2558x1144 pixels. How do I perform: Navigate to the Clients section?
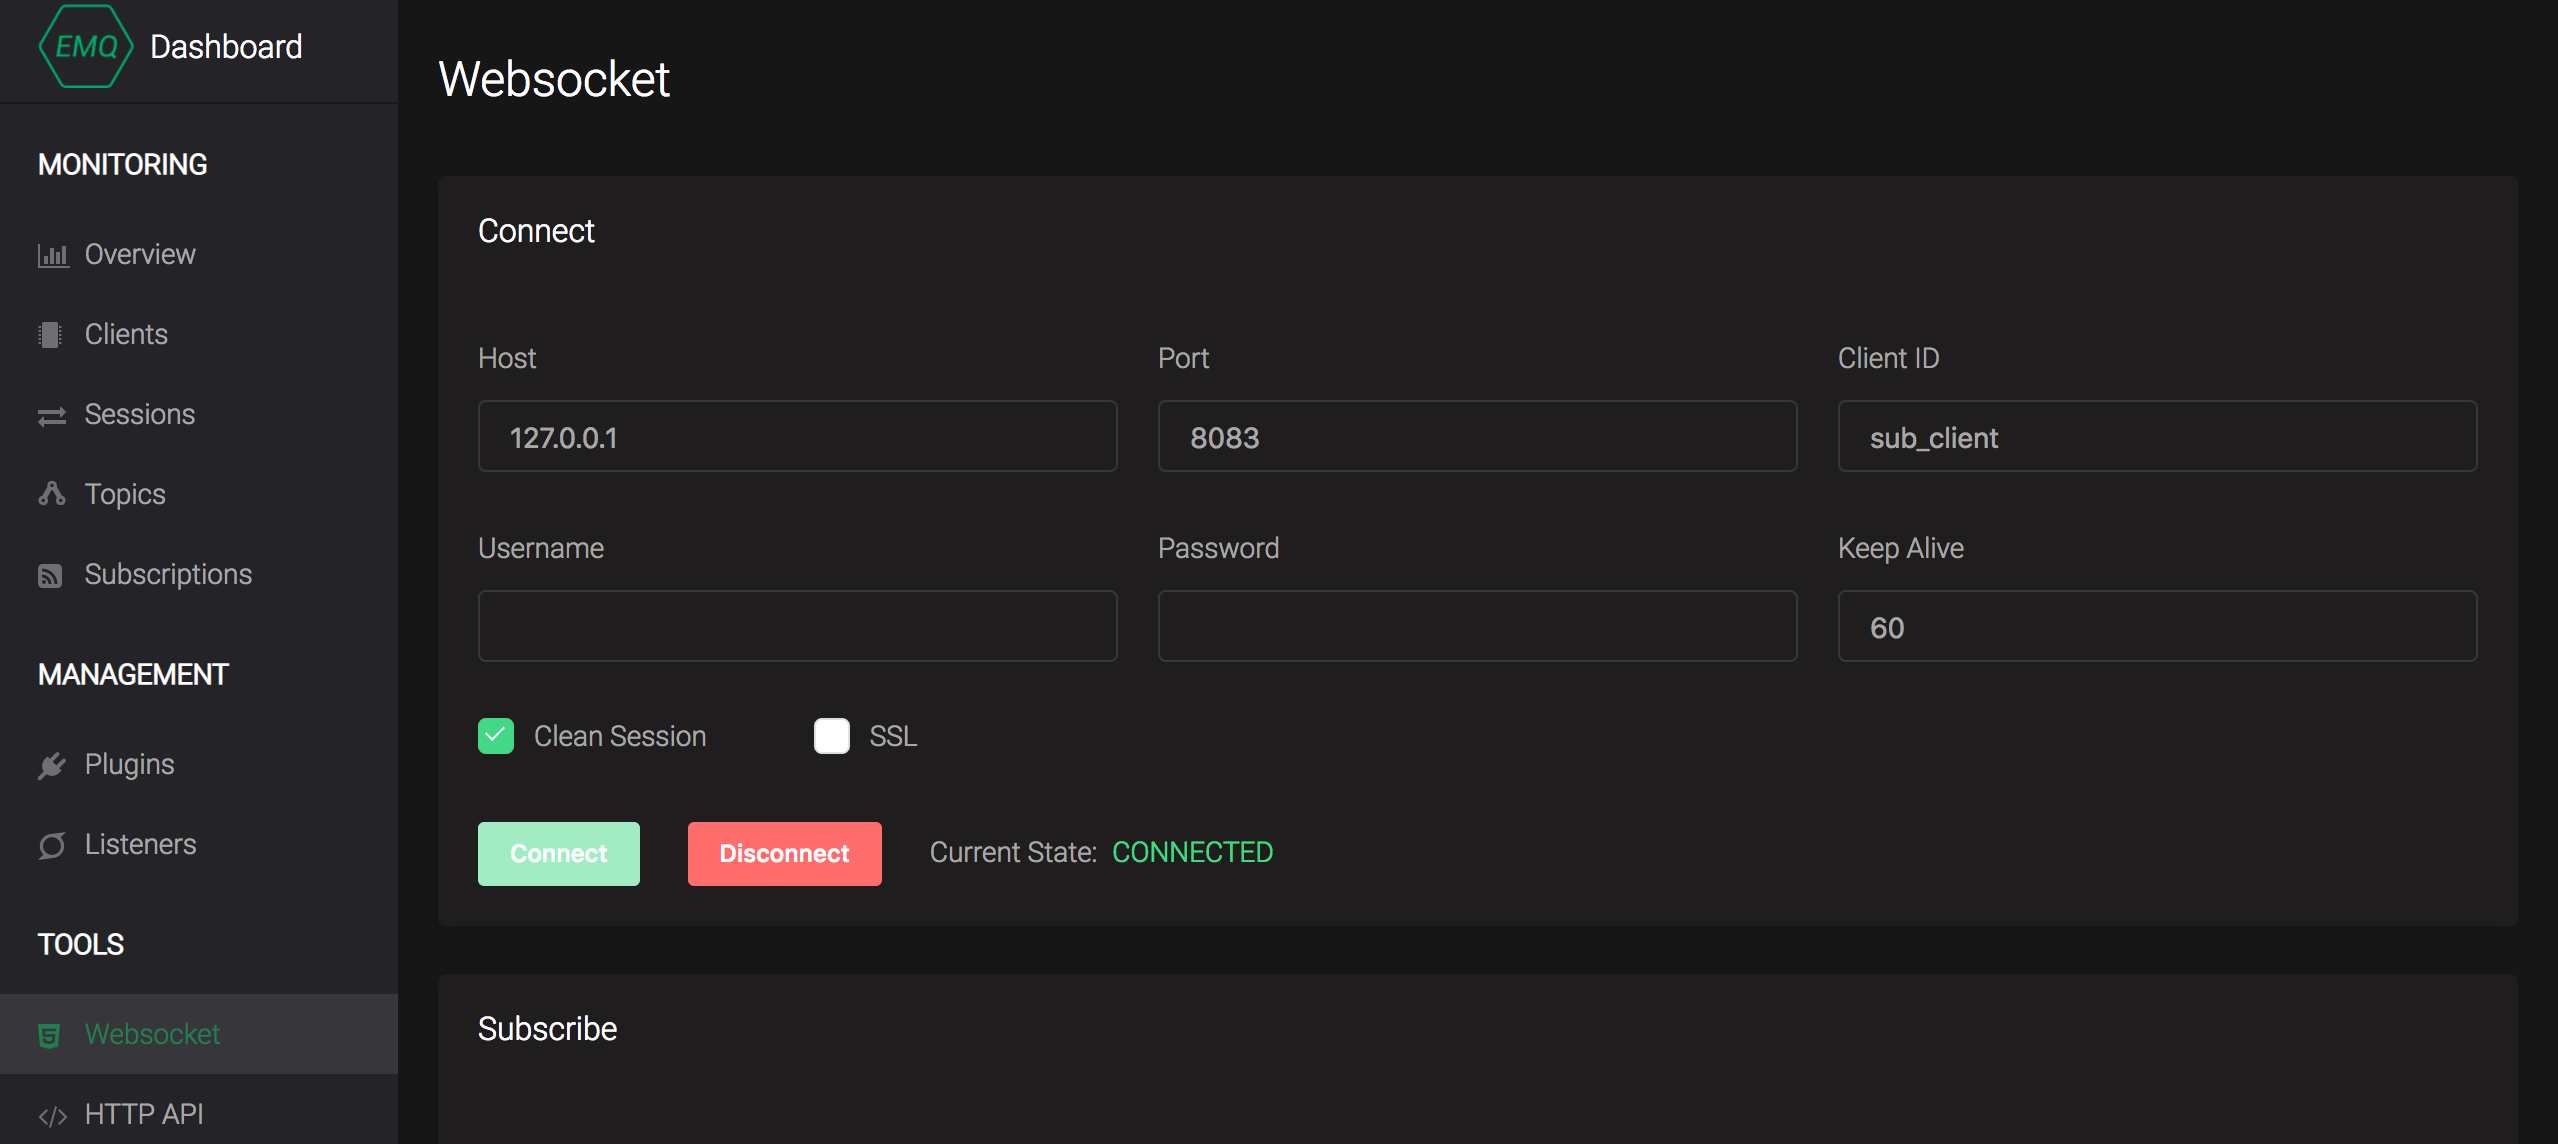tap(126, 335)
